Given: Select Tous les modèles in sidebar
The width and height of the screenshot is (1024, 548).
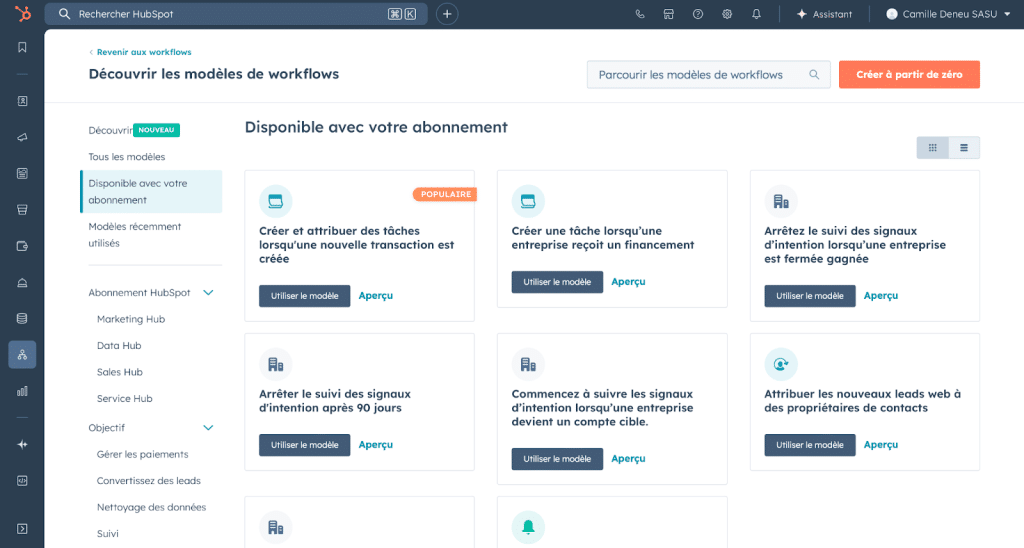Looking at the screenshot, I should click(x=127, y=157).
